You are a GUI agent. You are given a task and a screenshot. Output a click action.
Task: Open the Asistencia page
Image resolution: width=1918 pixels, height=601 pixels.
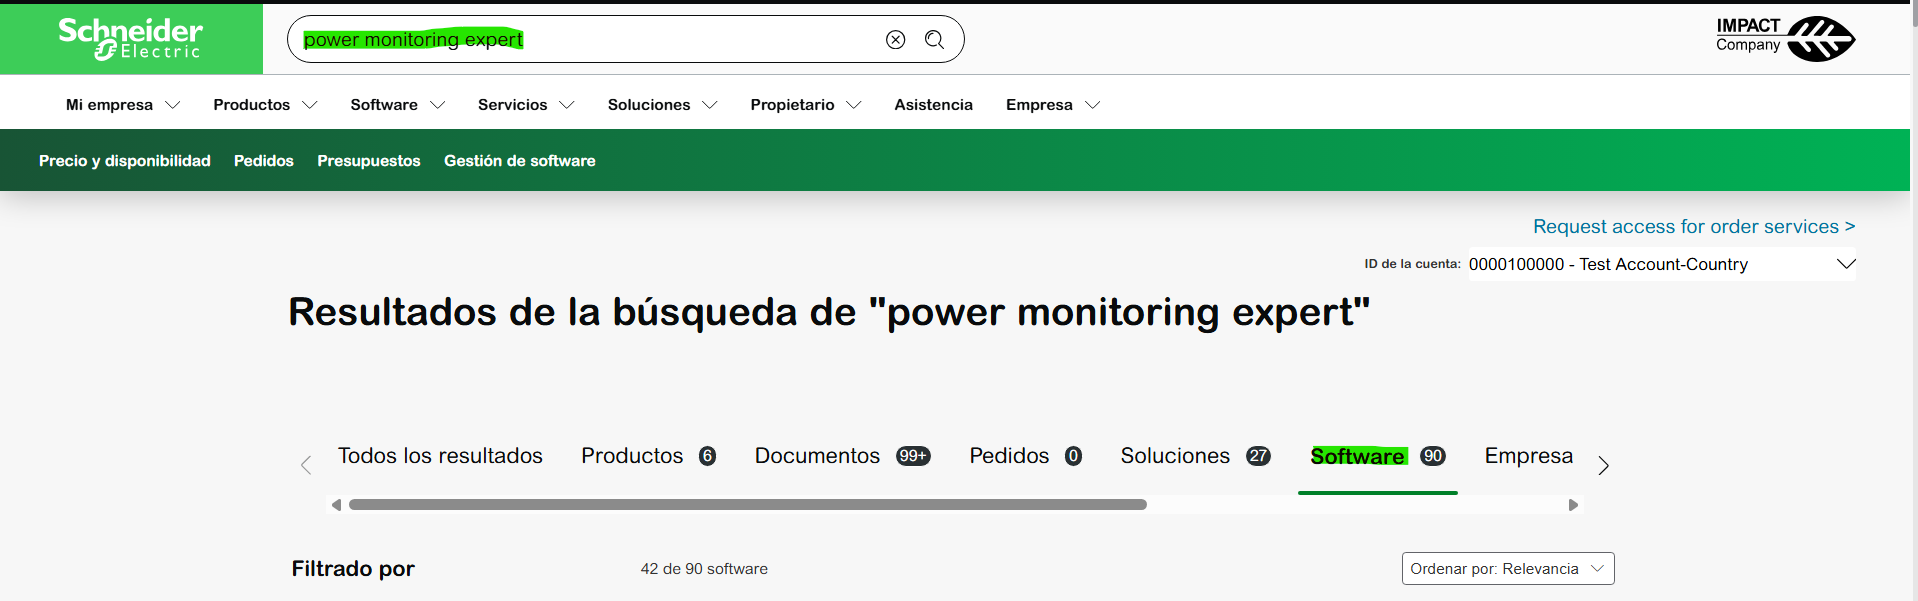click(933, 105)
